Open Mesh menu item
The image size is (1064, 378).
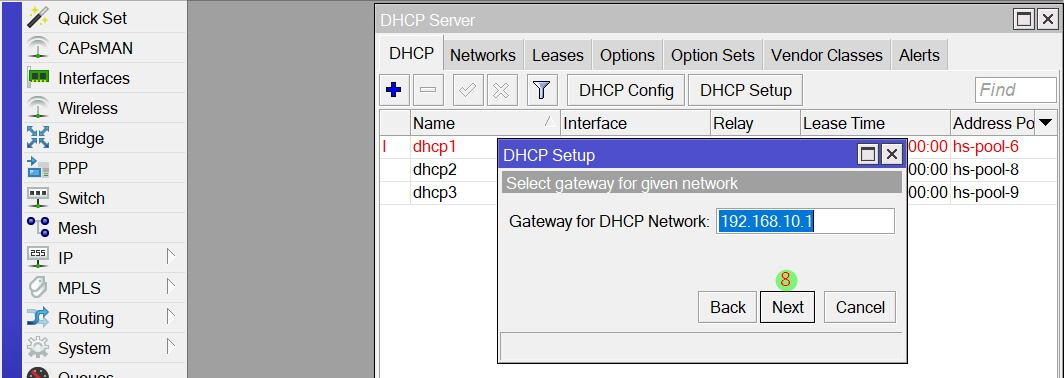coord(104,228)
